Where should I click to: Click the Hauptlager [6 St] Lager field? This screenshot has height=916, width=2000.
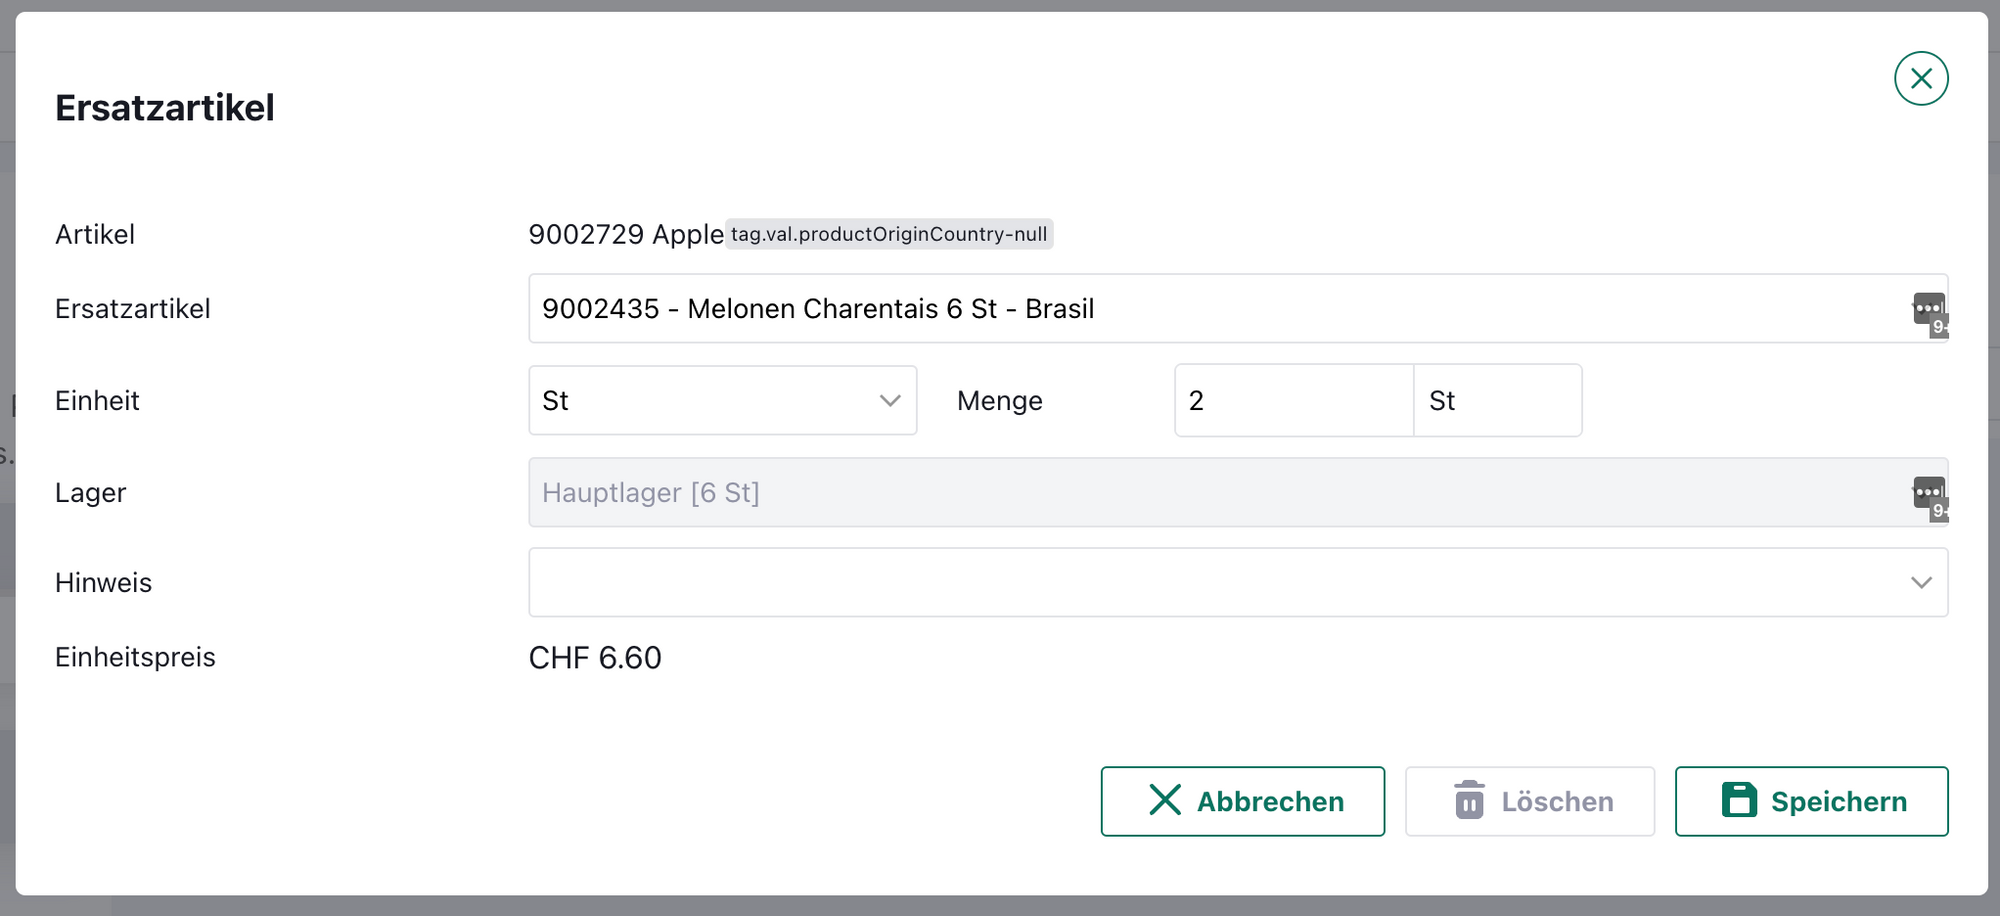1200,493
